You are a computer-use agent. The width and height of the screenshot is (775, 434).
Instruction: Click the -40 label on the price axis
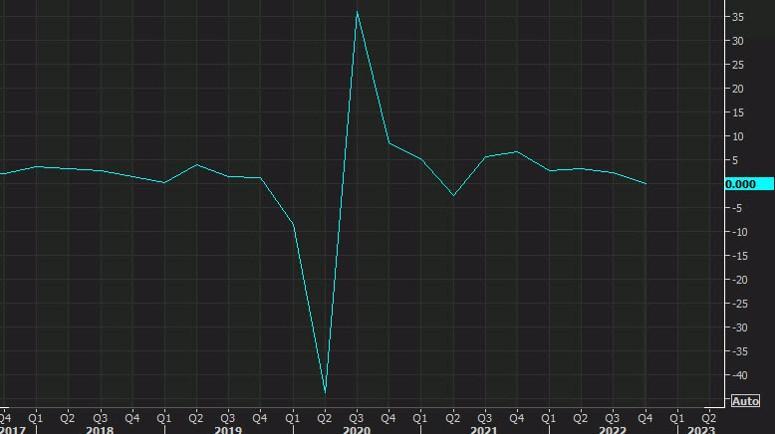[x=736, y=376]
